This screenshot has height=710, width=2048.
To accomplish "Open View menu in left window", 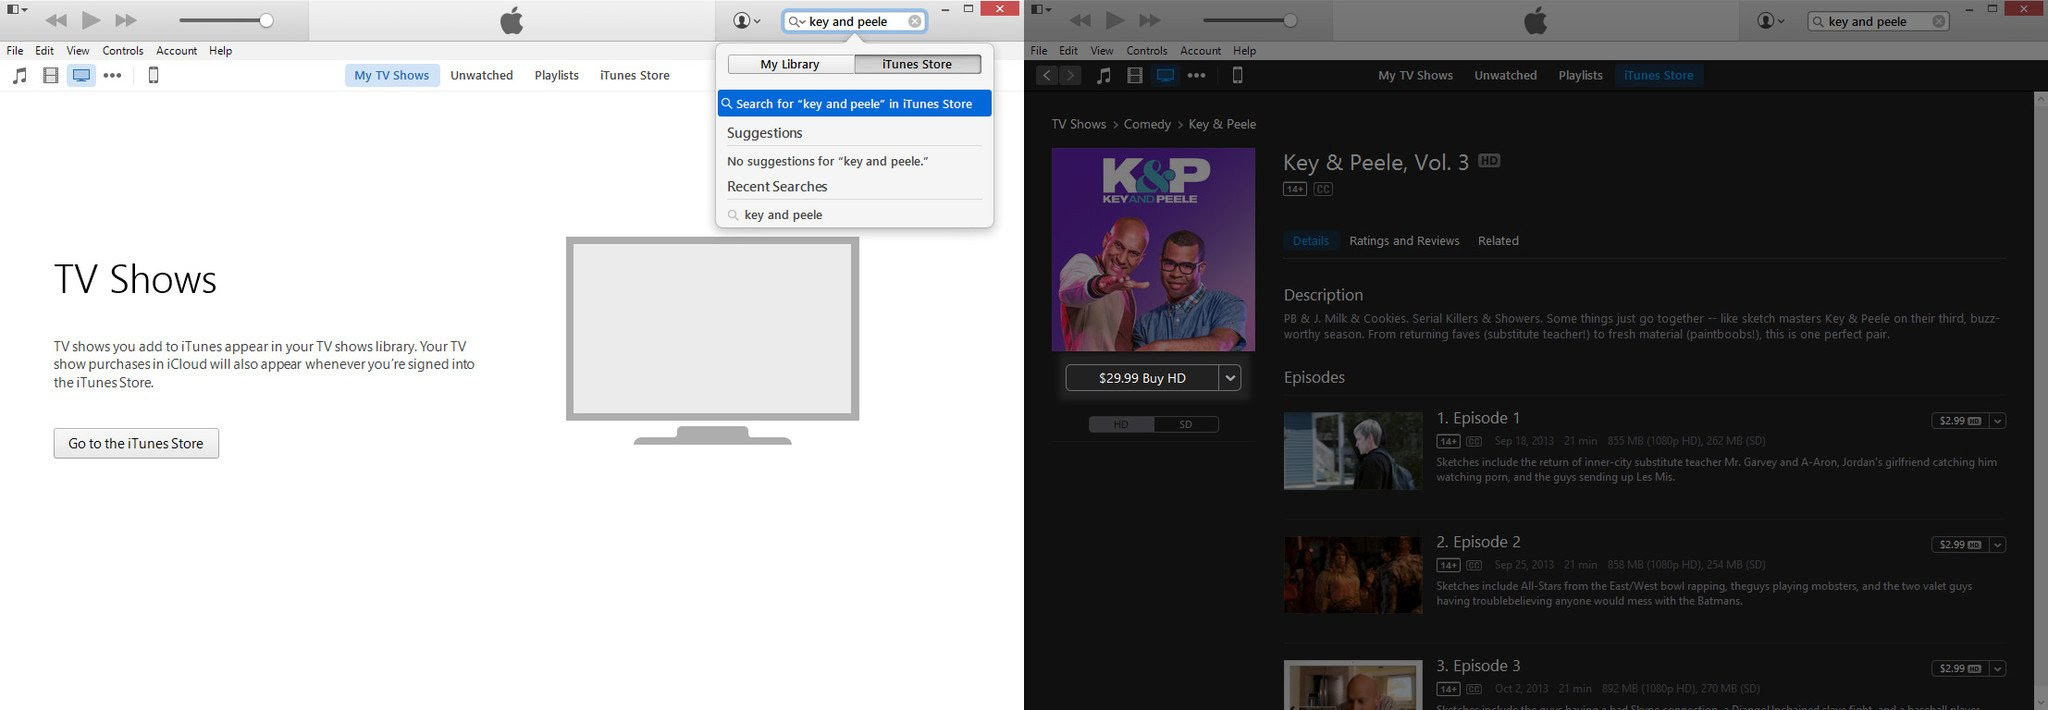I will pos(78,50).
